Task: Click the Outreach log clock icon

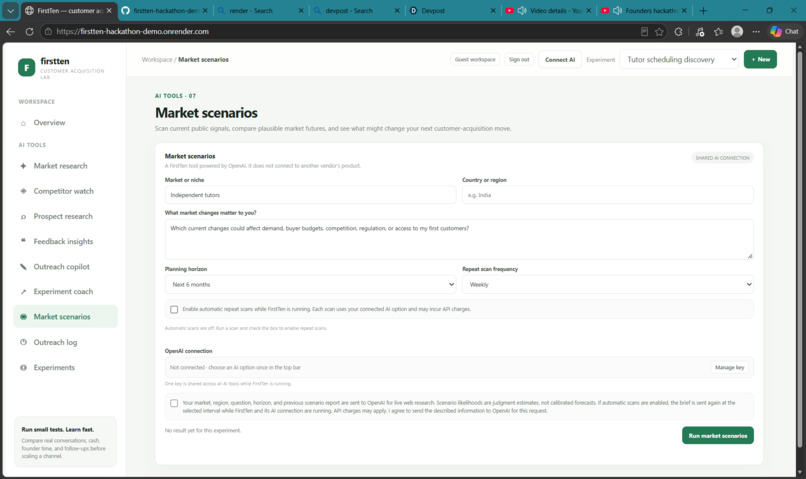Action: tap(23, 342)
